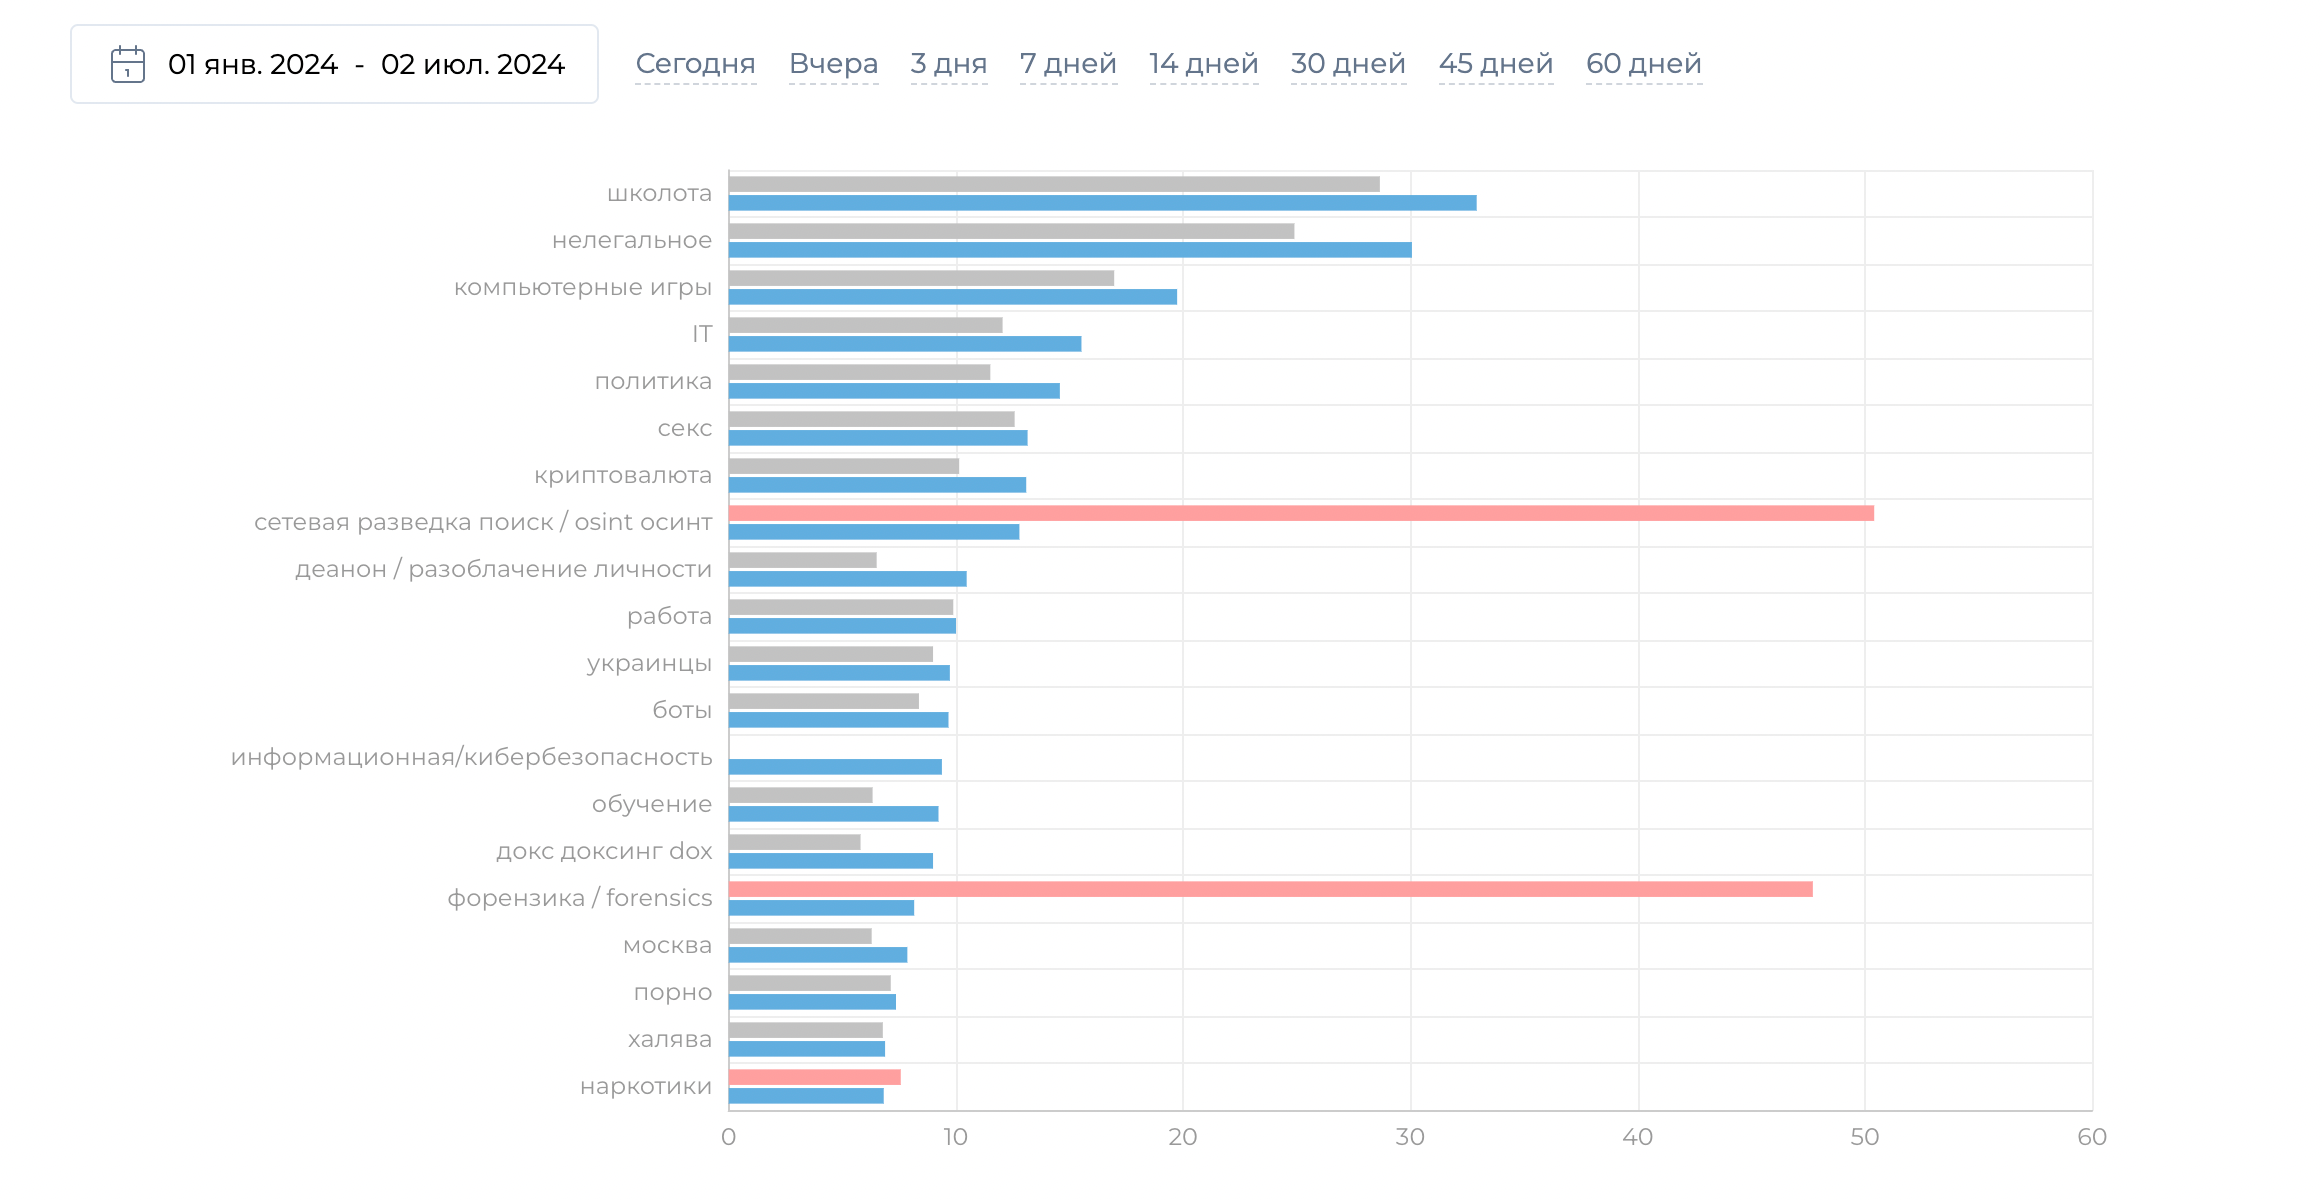Click the gray bar for школота

point(1054,184)
